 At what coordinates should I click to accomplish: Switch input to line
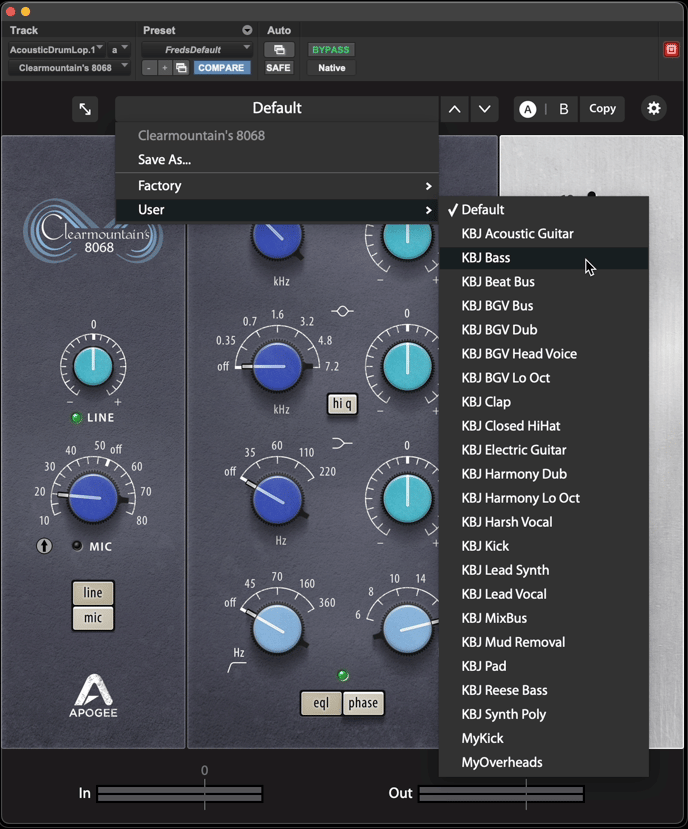coord(93,593)
